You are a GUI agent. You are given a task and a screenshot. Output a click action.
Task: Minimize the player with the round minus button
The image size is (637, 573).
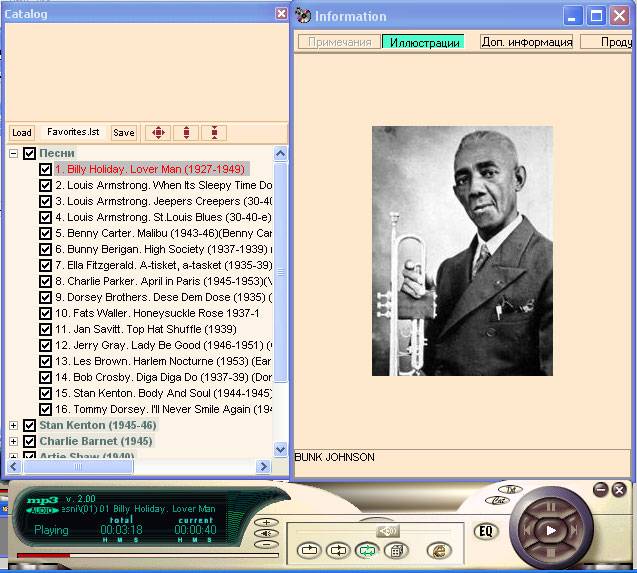(600, 489)
